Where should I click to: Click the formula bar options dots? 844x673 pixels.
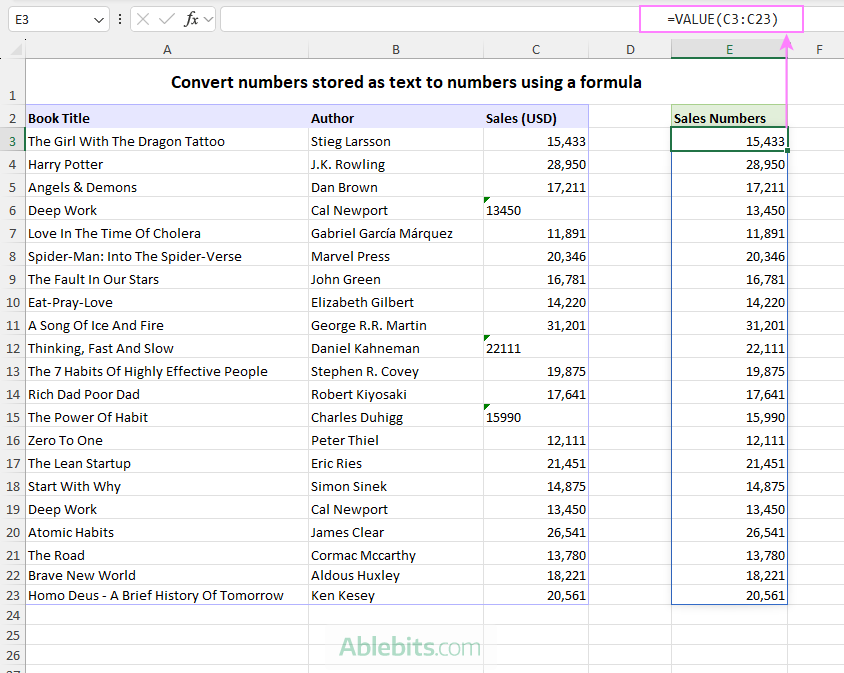(x=120, y=20)
